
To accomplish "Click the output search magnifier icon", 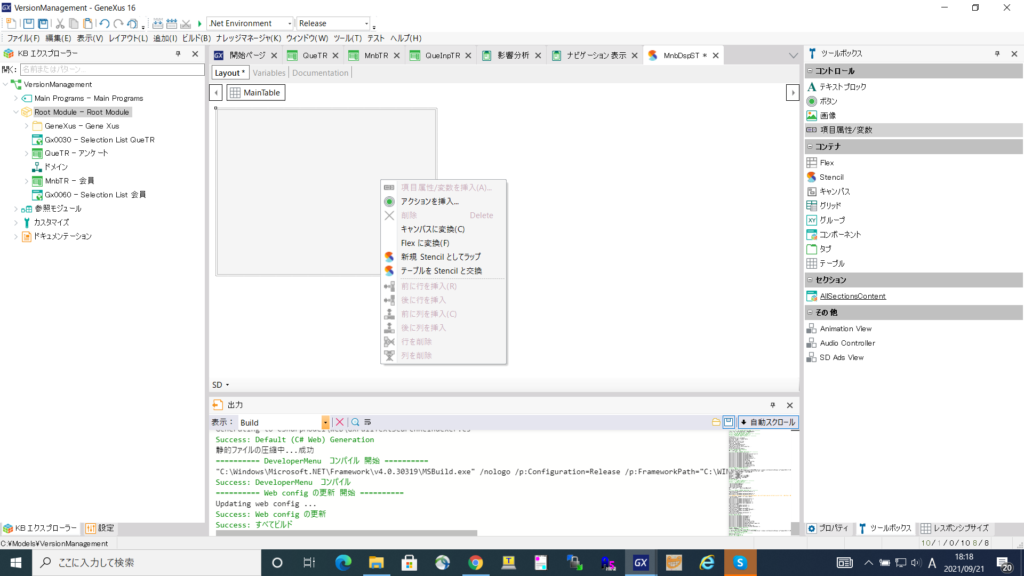I will pos(355,423).
